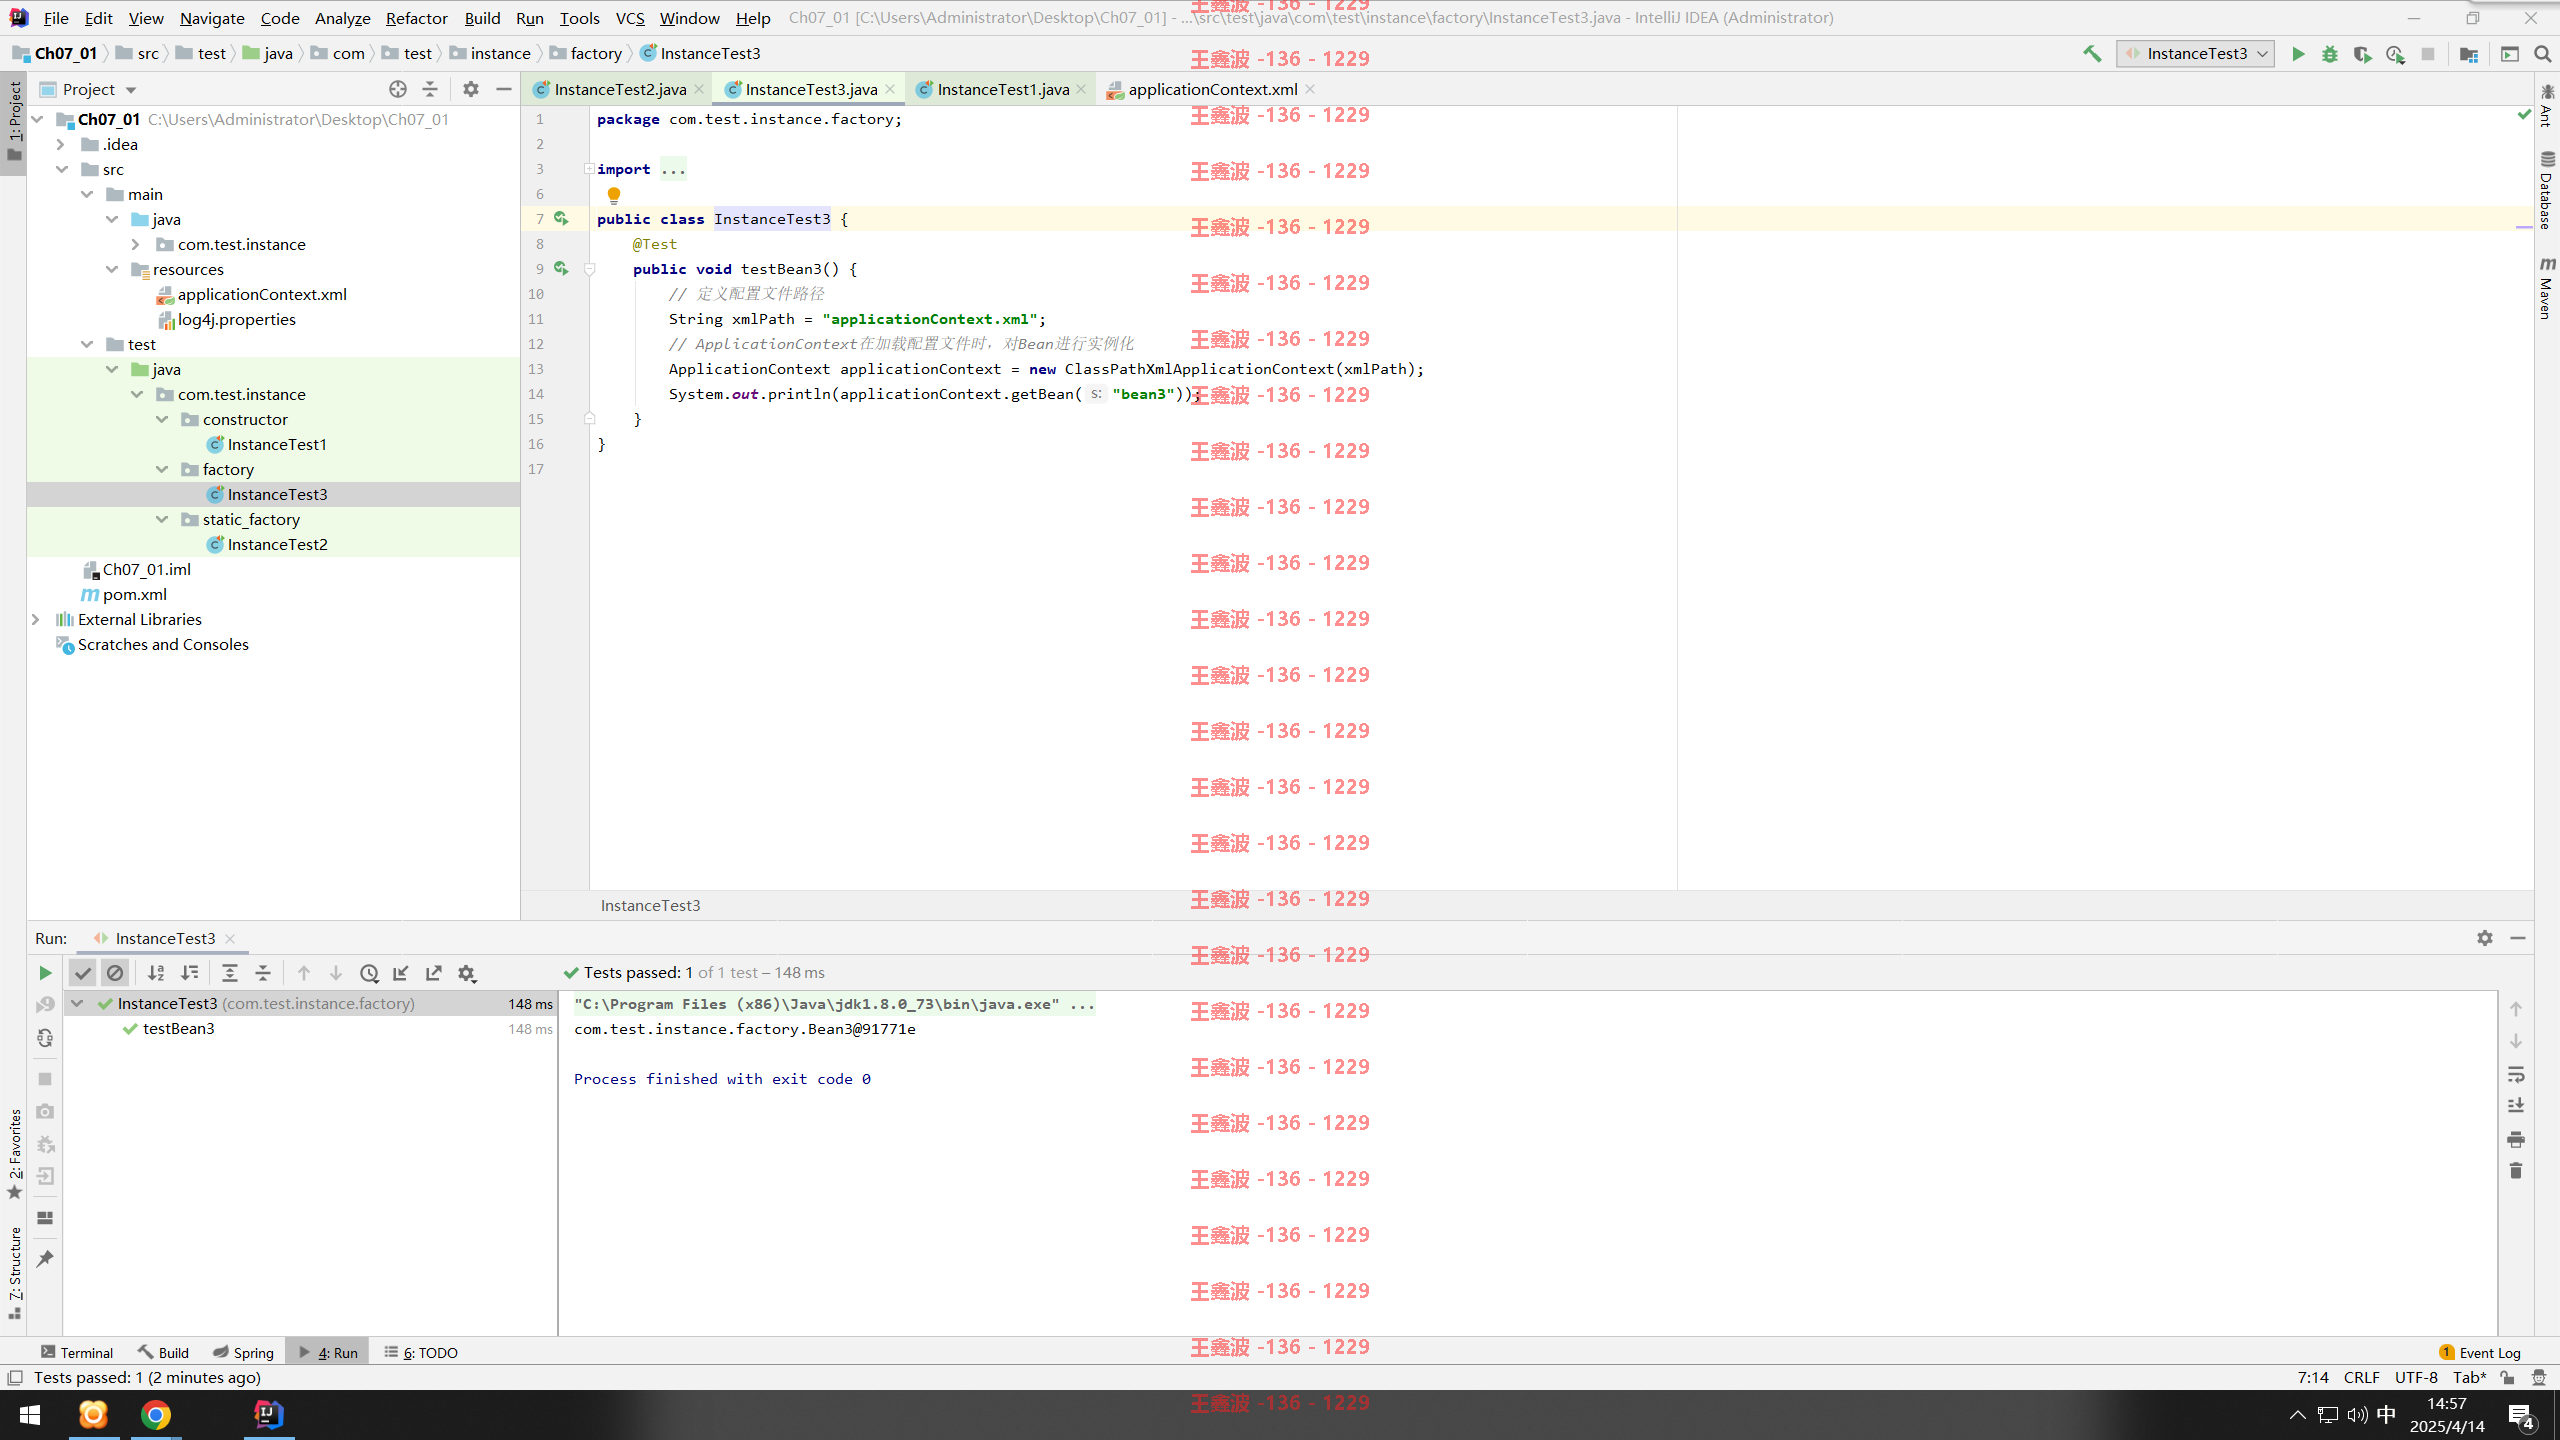Collapse the static_factory package
Image resolution: width=2560 pixels, height=1440 pixels.
(162, 519)
